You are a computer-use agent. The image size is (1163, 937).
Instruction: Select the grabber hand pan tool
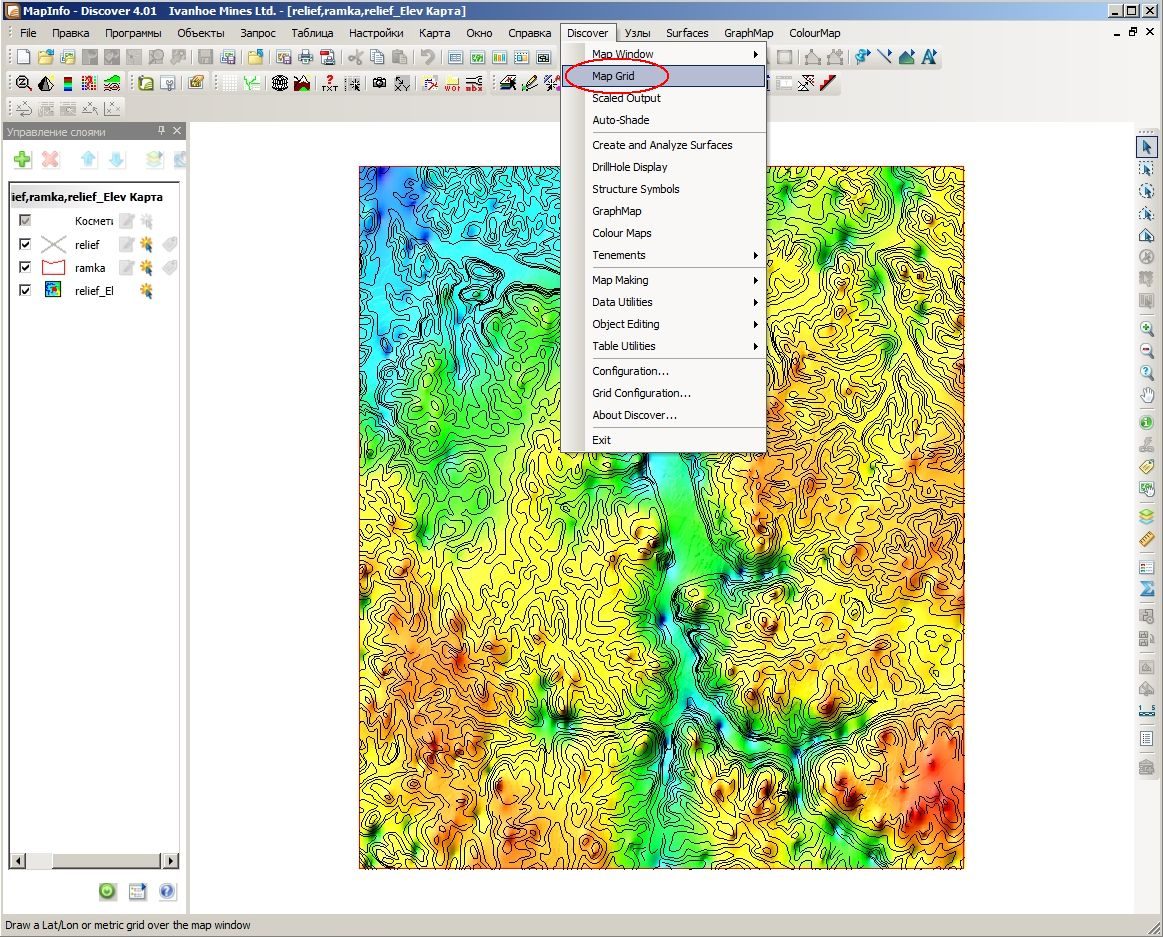(x=1147, y=395)
